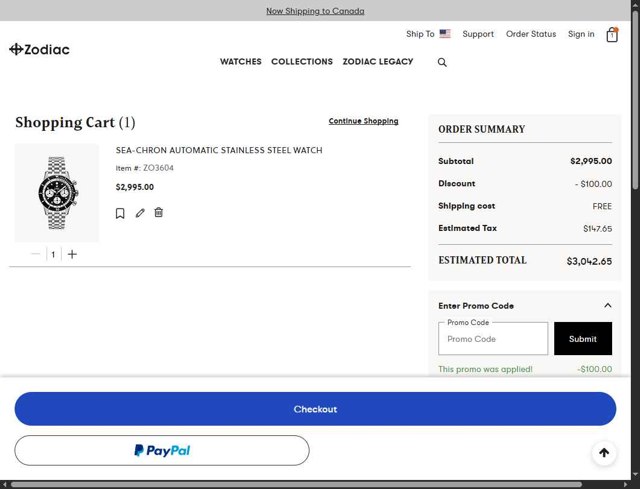This screenshot has width=640, height=489.
Task: Pay with the PayPal button
Action: tap(162, 450)
